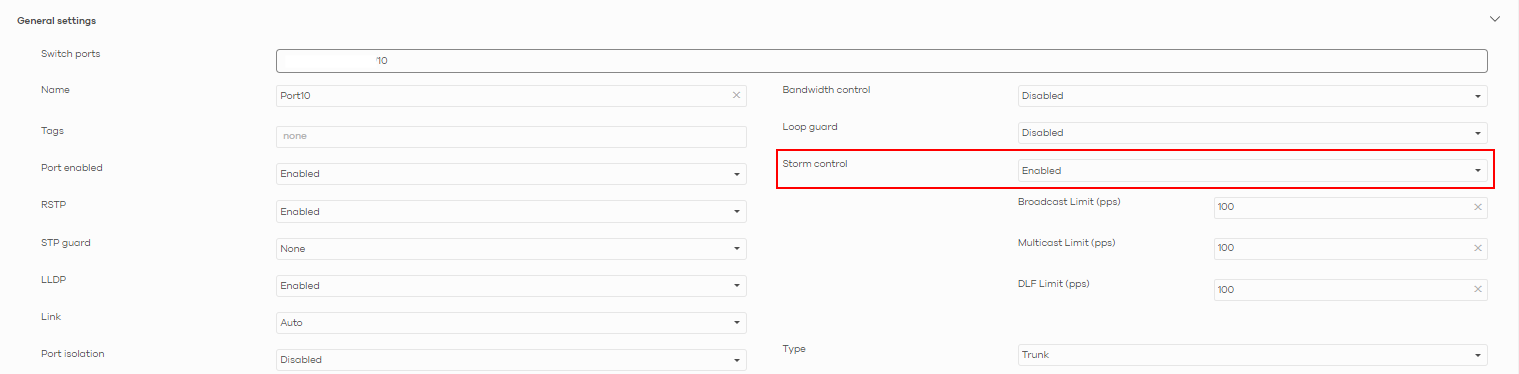Open the LLDP dropdown
This screenshot has height=374, width=1519.
point(511,286)
